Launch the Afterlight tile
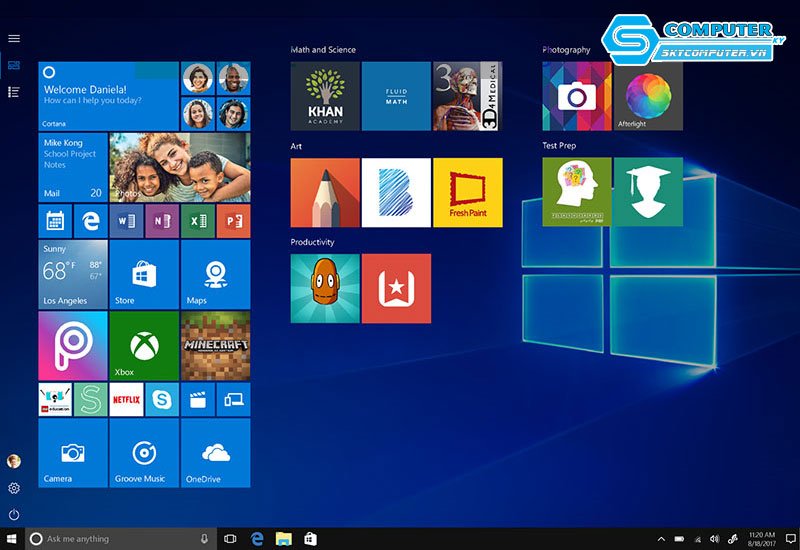Viewport: 800px width, 550px height. pyautogui.click(x=648, y=96)
